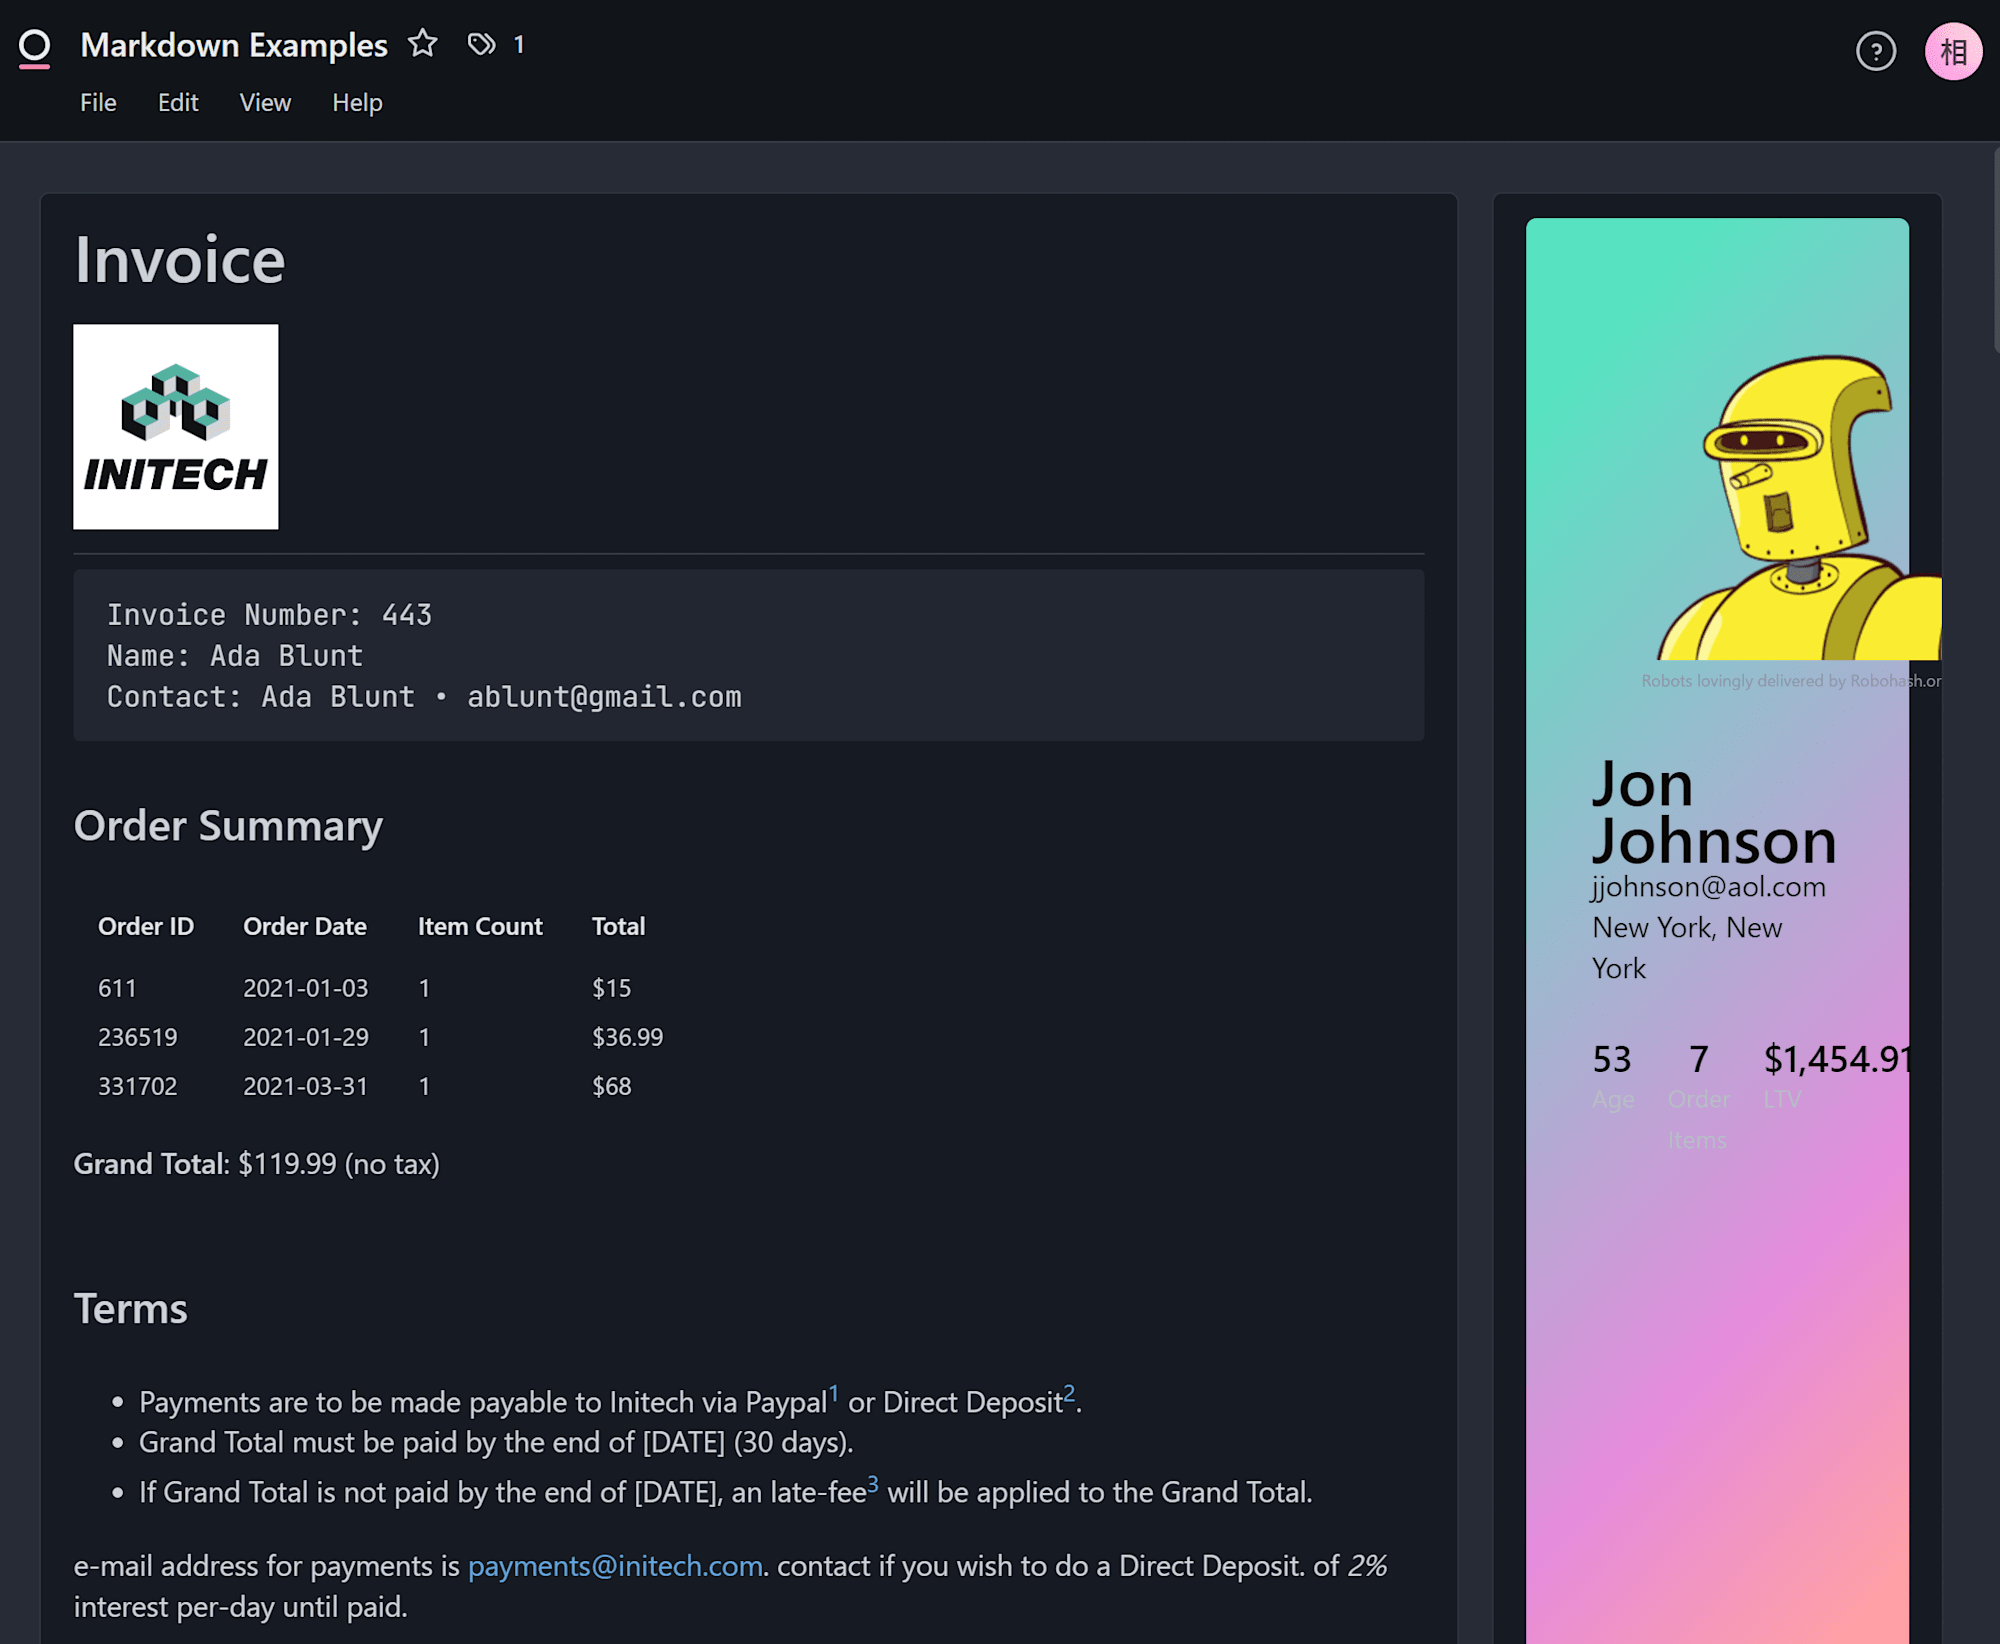Click the Order ID column header
2000x1644 pixels.
[146, 926]
